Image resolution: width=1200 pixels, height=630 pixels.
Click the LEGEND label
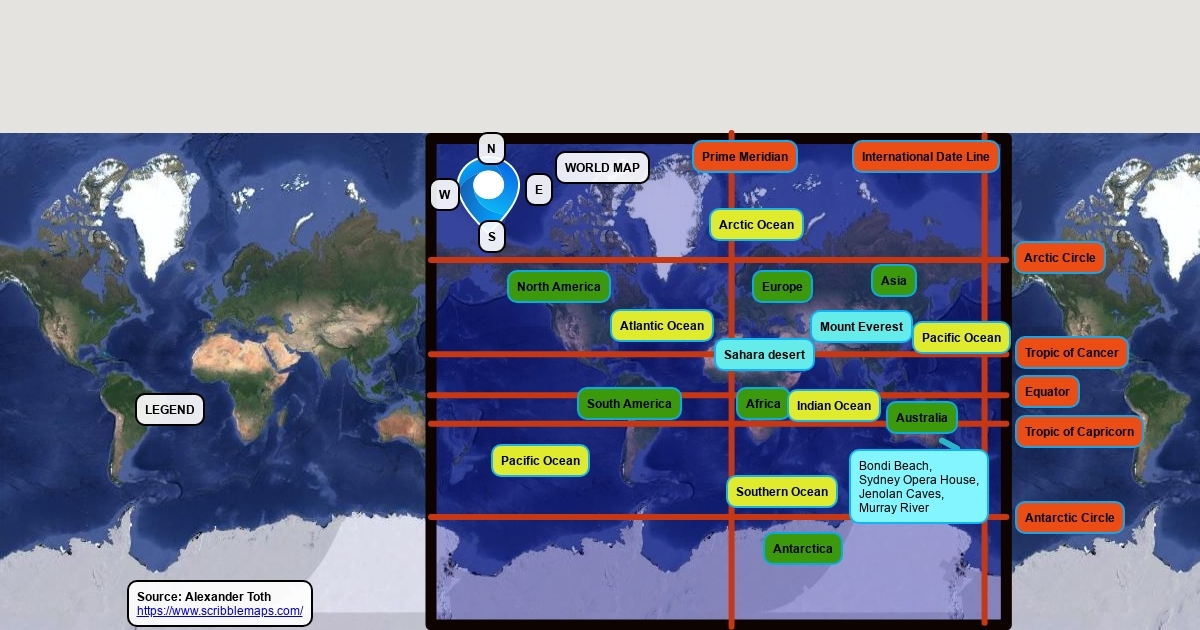click(x=170, y=410)
